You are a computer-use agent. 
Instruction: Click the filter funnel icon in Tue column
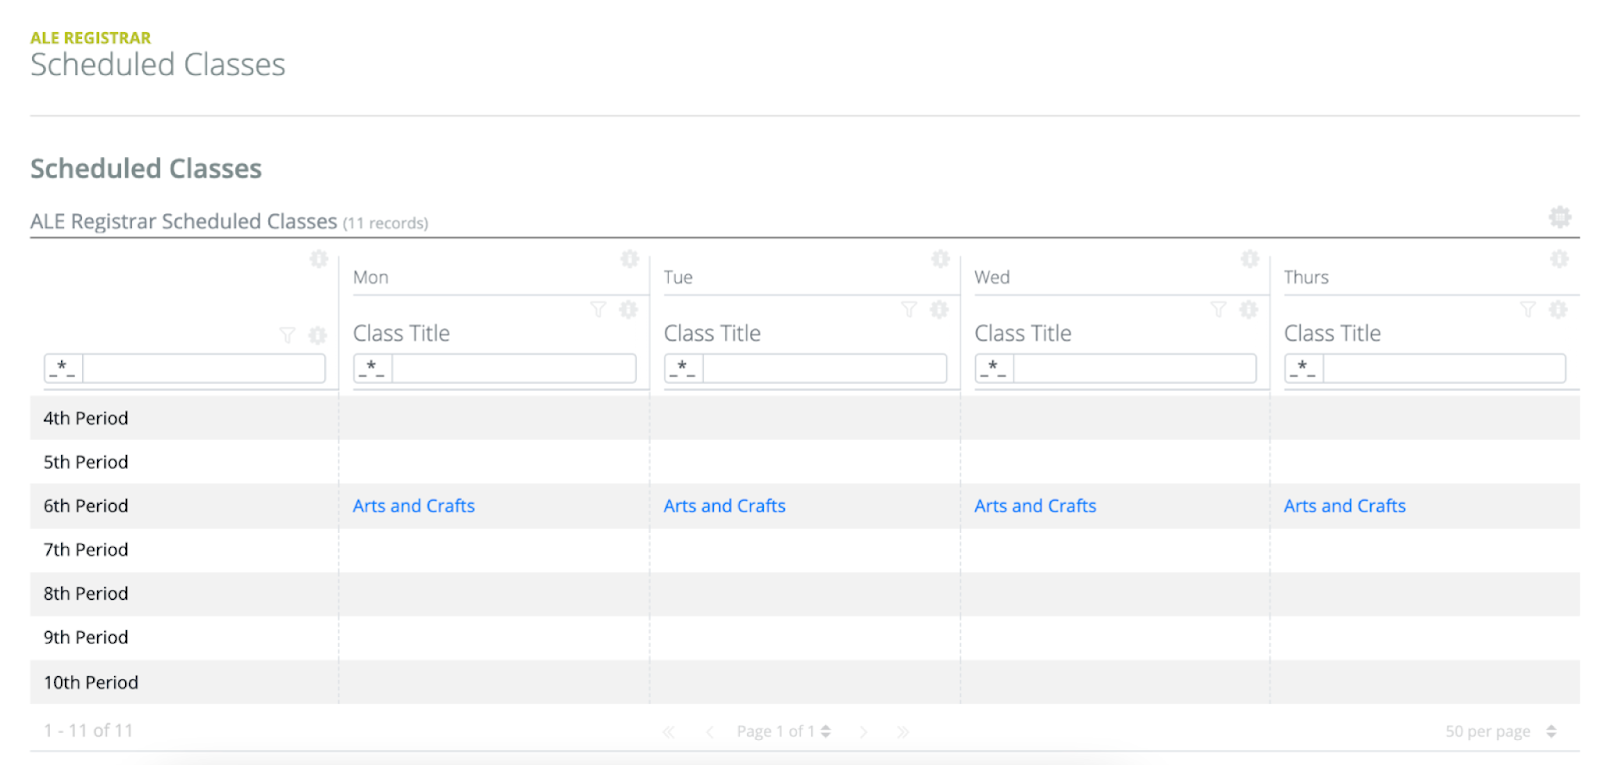(x=909, y=310)
